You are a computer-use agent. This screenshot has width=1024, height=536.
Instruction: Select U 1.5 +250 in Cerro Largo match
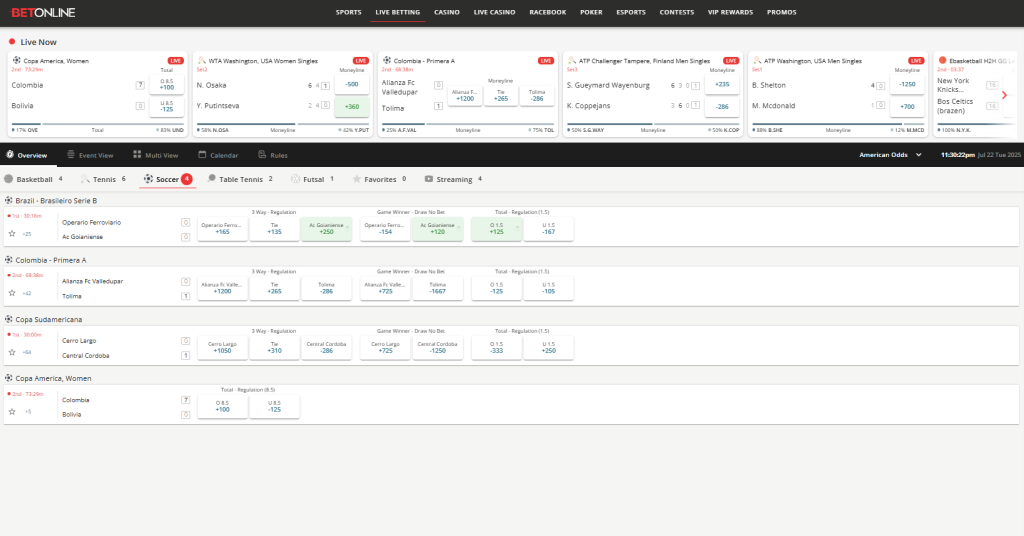549,348
